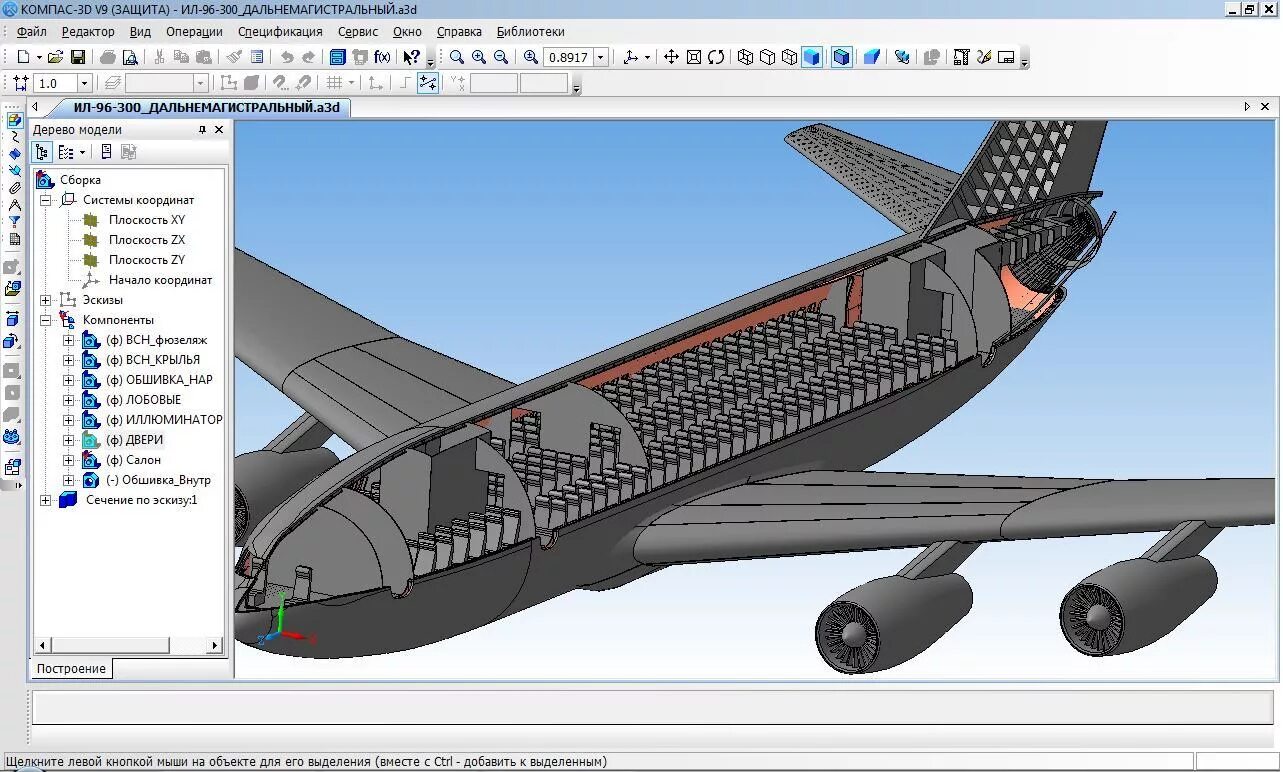Image resolution: width=1283 pixels, height=772 pixels.
Task: Open the Спецификация menu
Action: pos(280,31)
